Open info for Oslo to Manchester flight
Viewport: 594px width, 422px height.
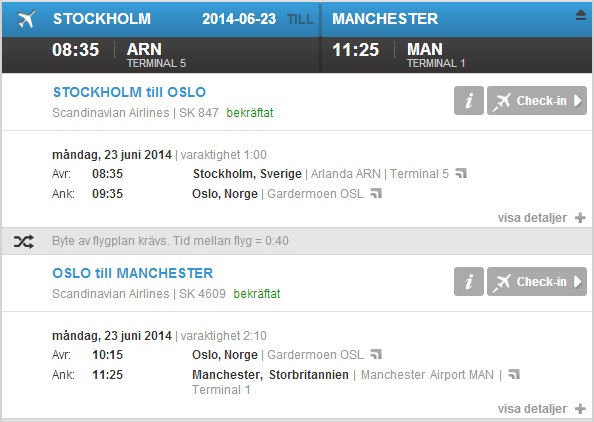click(x=469, y=281)
